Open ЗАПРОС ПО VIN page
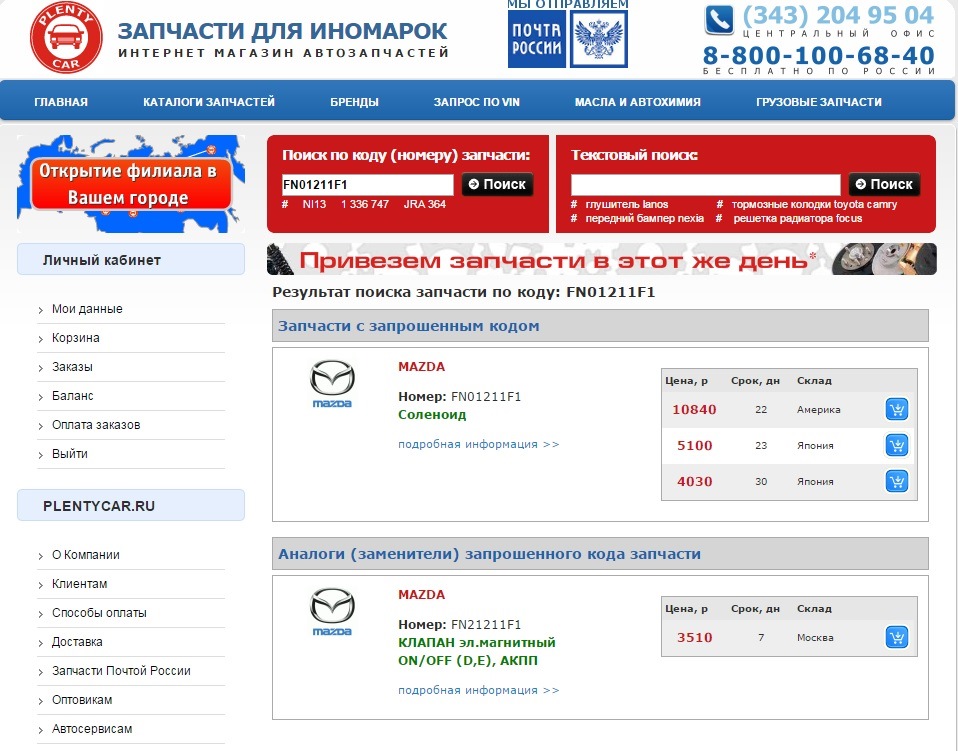The width and height of the screenshot is (958, 751). click(477, 102)
